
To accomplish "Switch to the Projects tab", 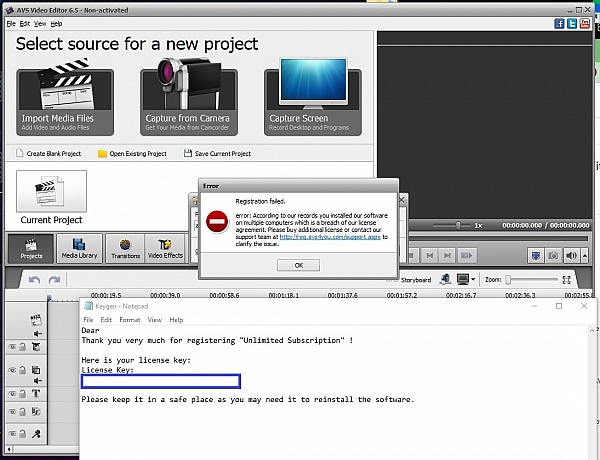I will click(x=31, y=248).
